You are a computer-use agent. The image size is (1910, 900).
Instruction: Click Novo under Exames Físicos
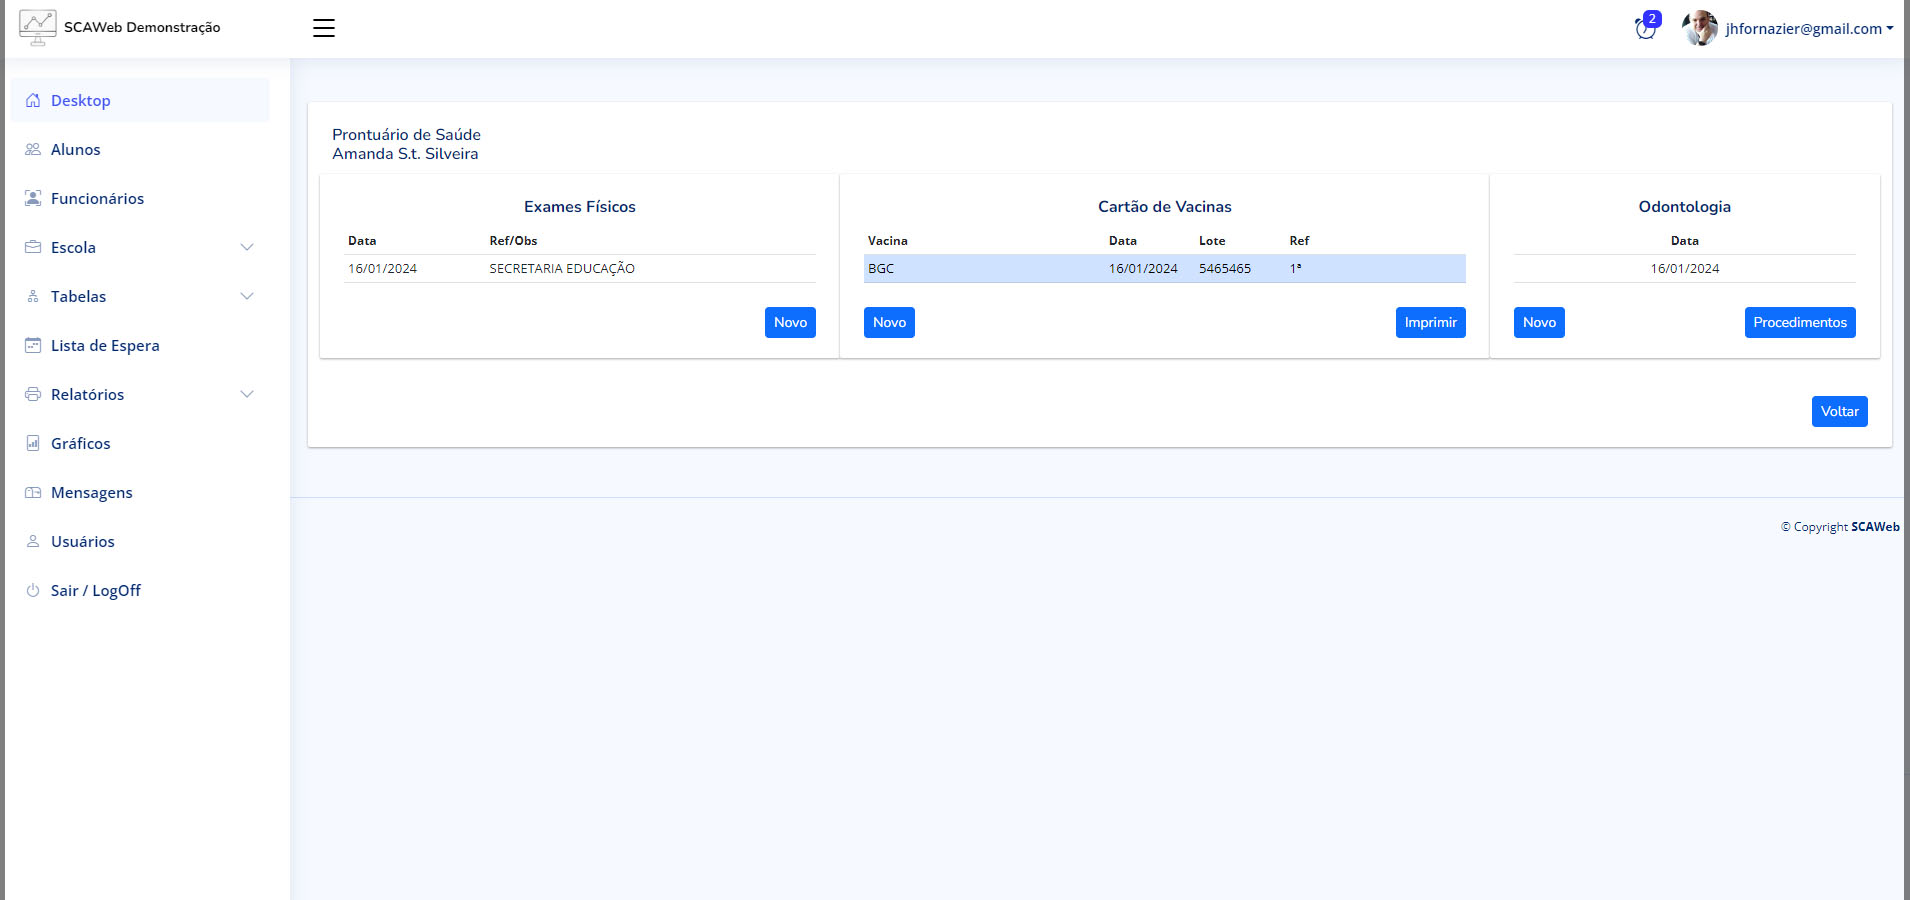pyautogui.click(x=790, y=323)
